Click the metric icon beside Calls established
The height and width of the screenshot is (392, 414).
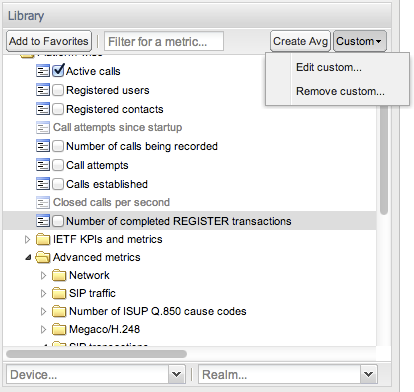pos(43,184)
